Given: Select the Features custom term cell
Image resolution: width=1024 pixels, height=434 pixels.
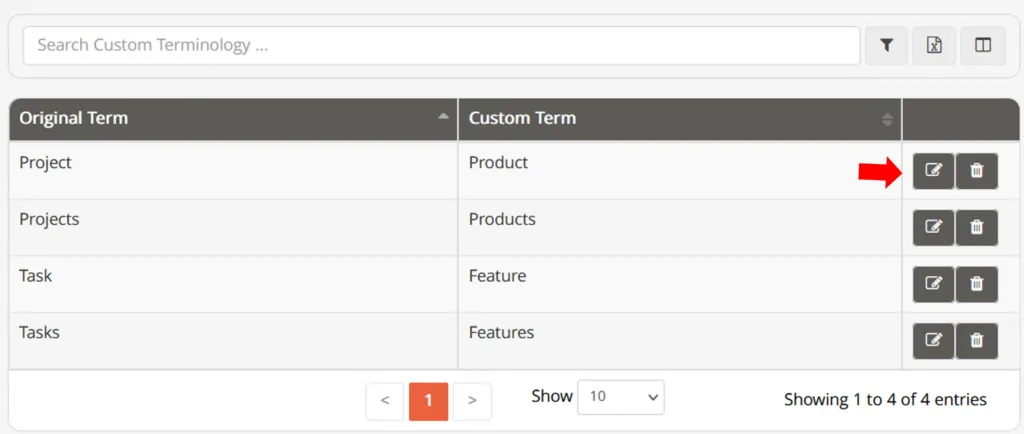Looking at the screenshot, I should click(680, 341).
